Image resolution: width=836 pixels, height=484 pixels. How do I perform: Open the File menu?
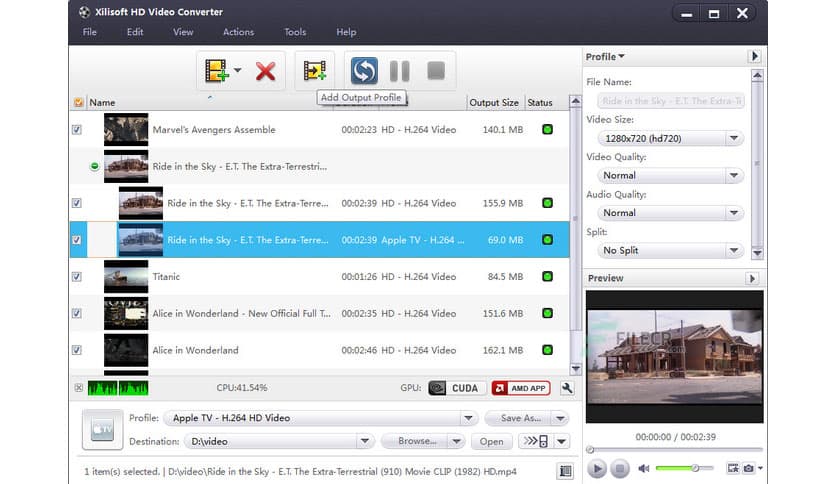90,32
